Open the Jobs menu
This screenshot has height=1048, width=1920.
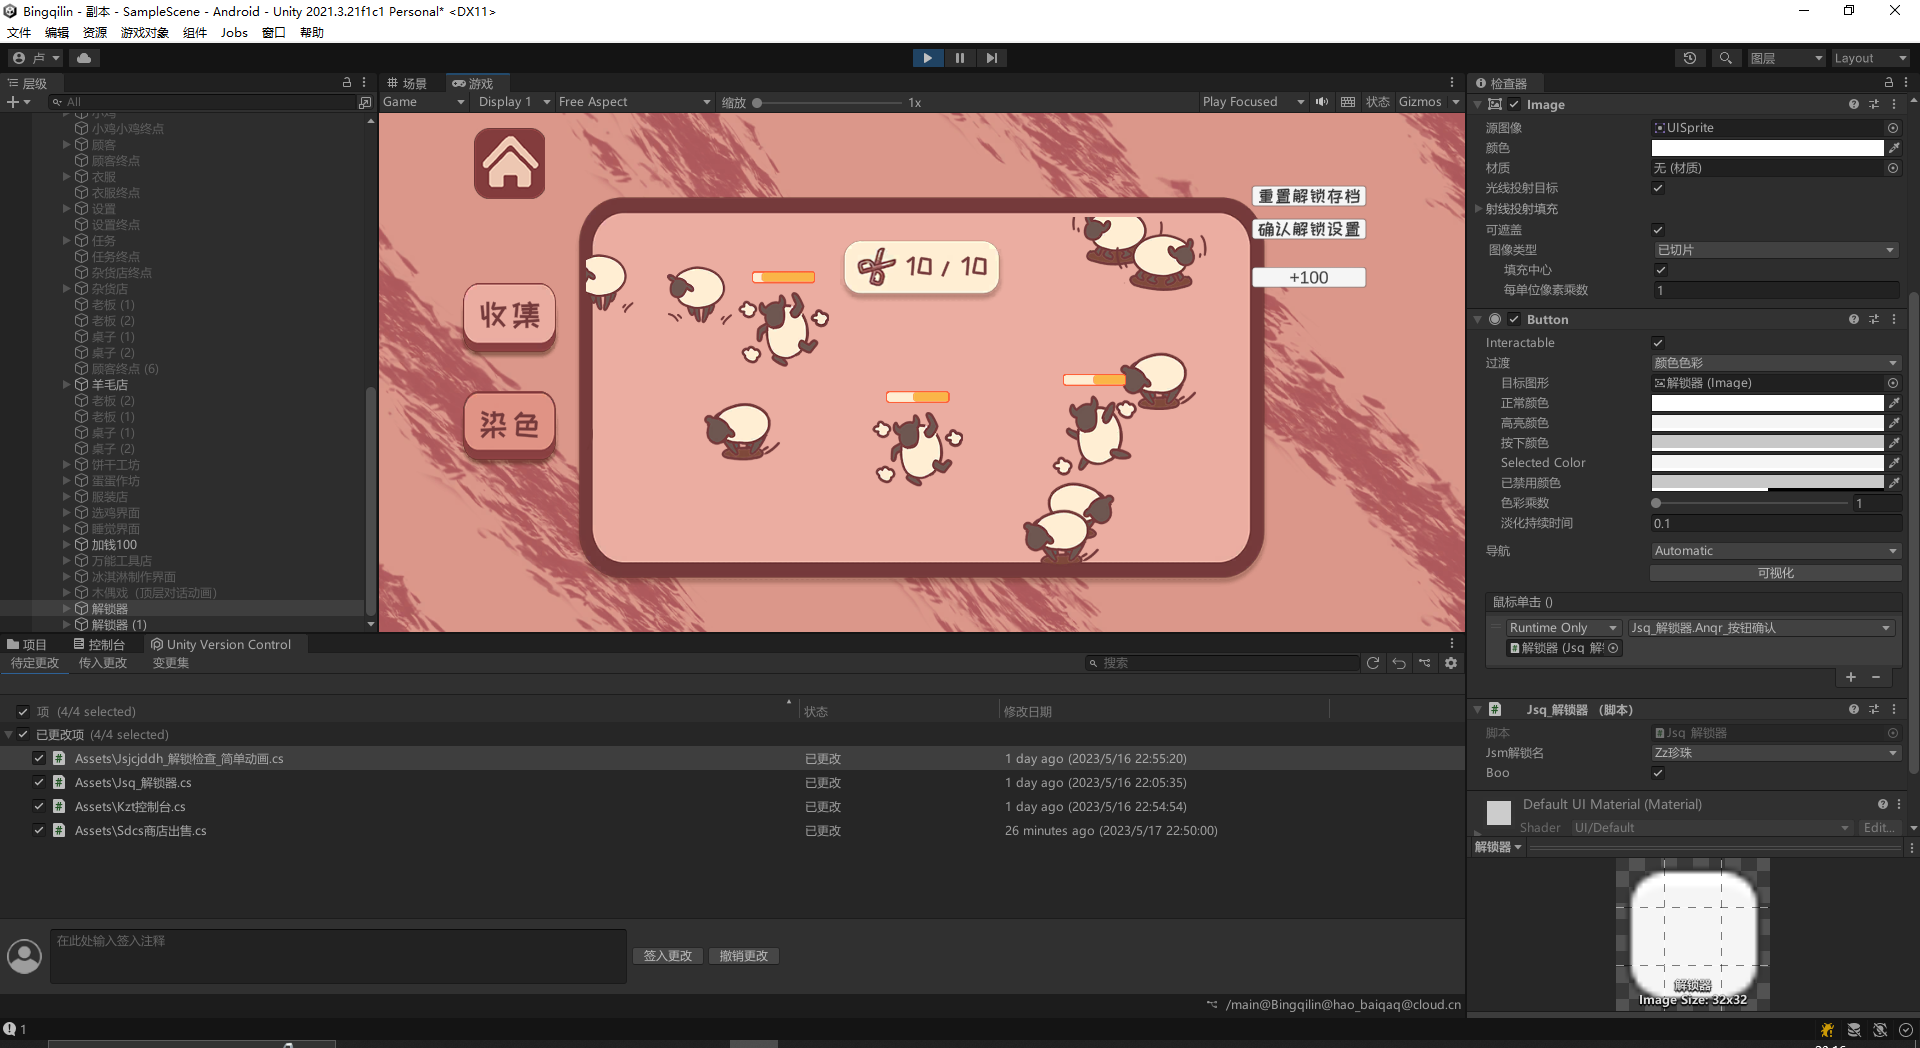click(x=234, y=33)
